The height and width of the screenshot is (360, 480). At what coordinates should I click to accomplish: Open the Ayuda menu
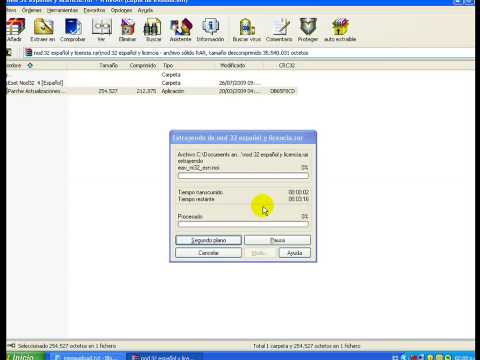(145, 10)
